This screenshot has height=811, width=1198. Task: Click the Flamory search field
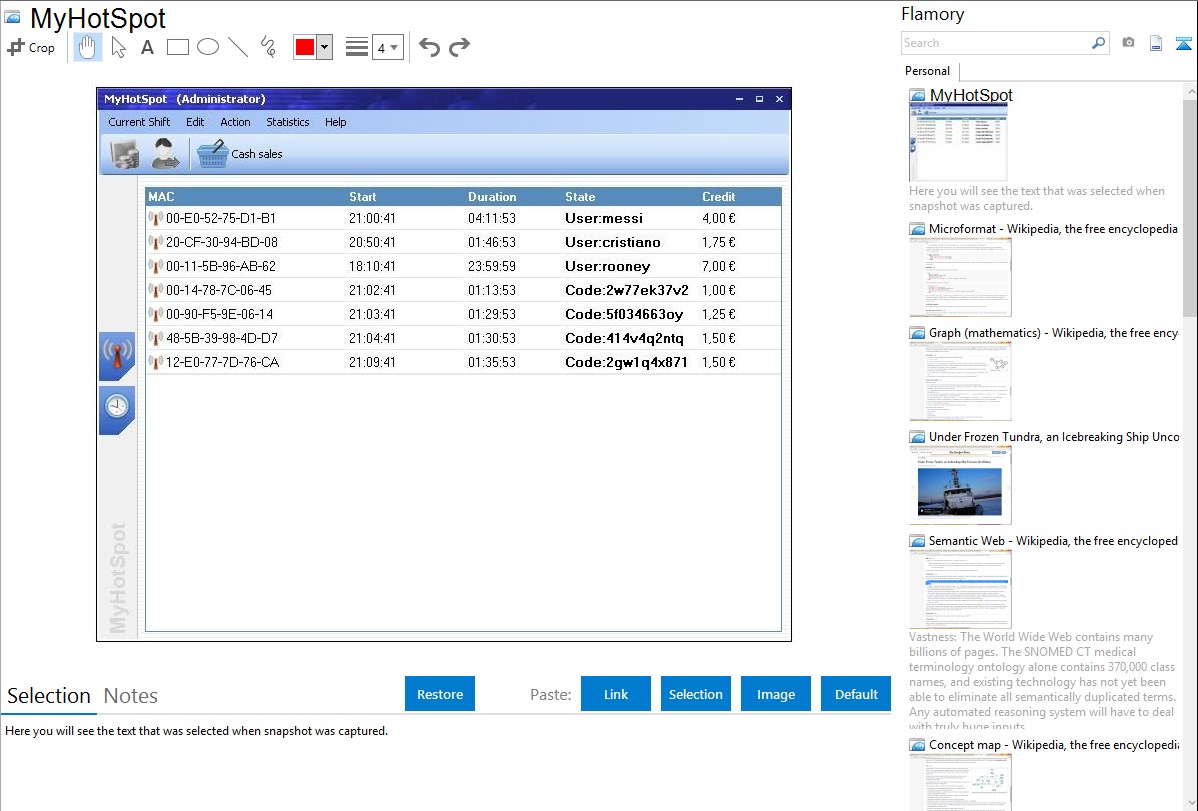pyautogui.click(x=995, y=43)
